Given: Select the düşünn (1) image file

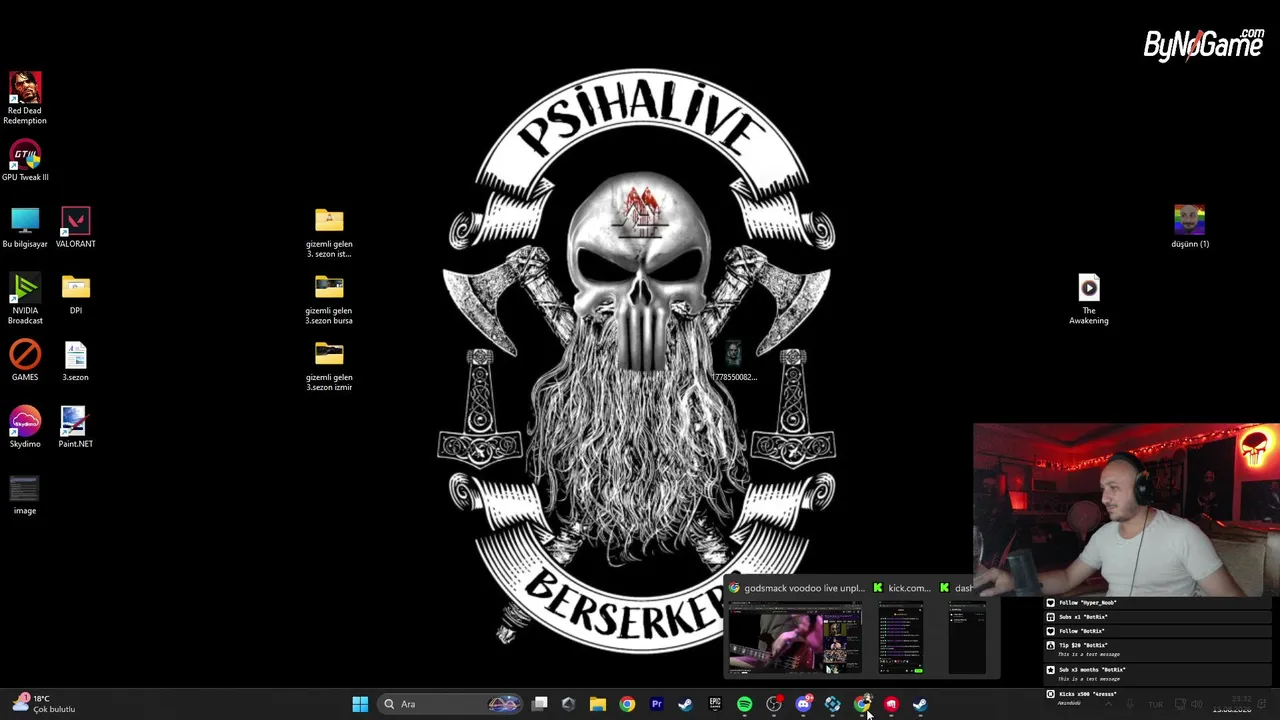Looking at the screenshot, I should [x=1190, y=227].
